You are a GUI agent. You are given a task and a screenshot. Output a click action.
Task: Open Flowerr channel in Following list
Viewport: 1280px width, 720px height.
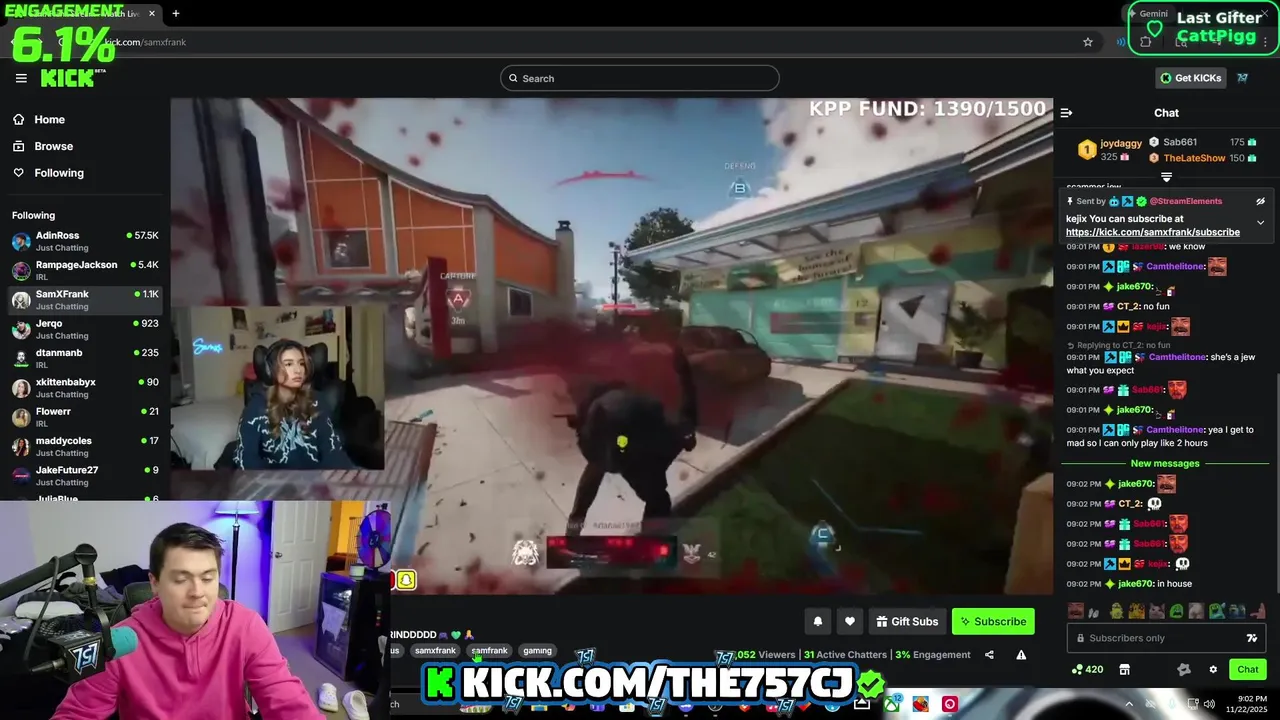pyautogui.click(x=85, y=416)
